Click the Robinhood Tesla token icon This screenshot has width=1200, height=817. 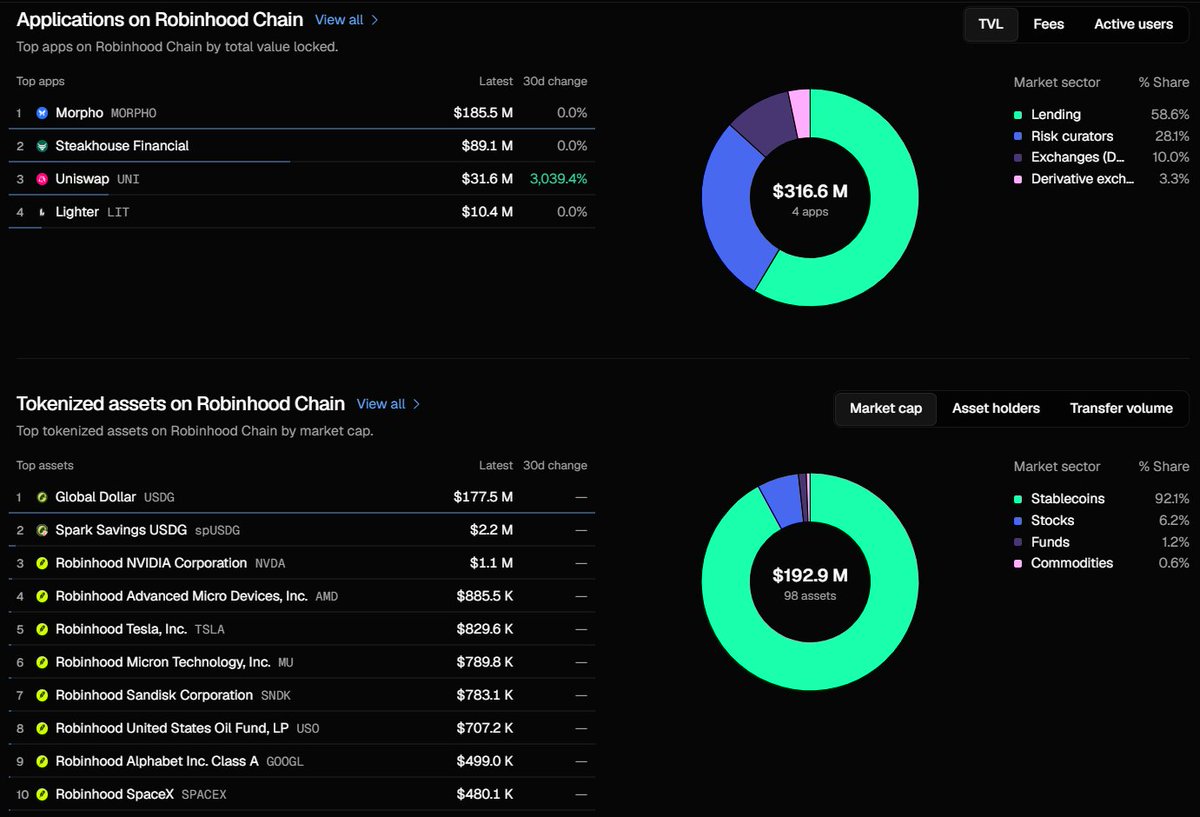click(x=42, y=629)
